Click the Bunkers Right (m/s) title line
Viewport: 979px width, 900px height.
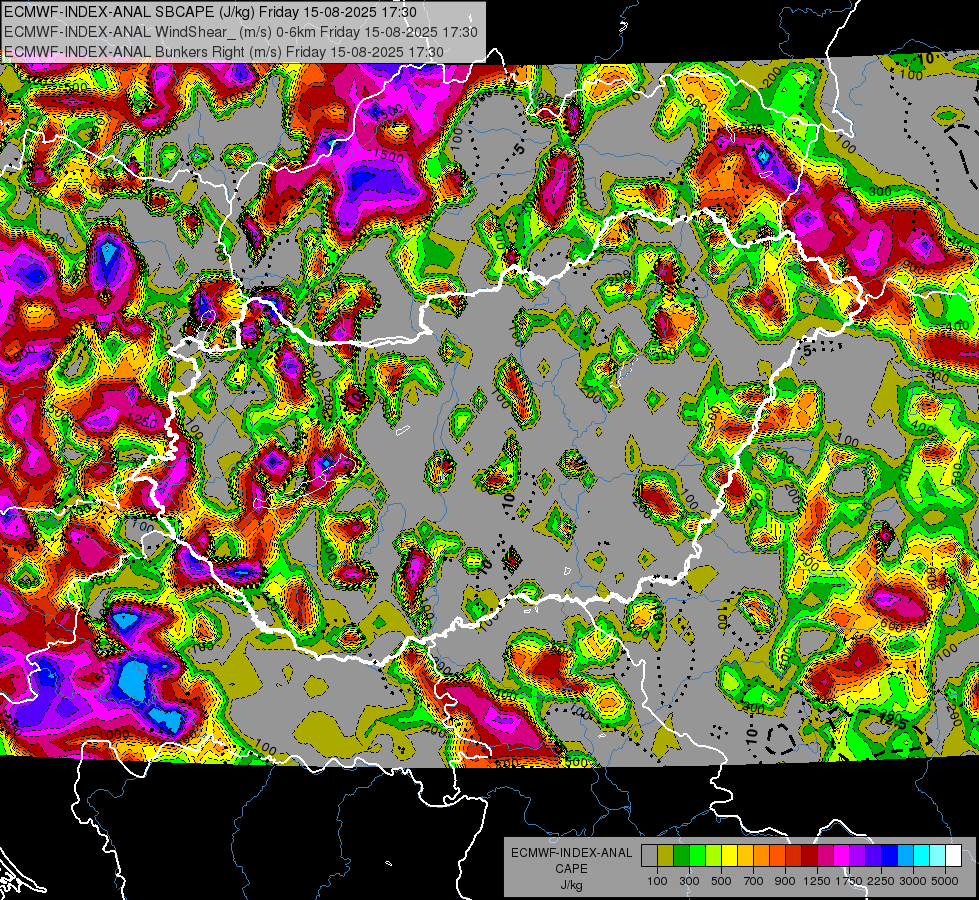224,52
